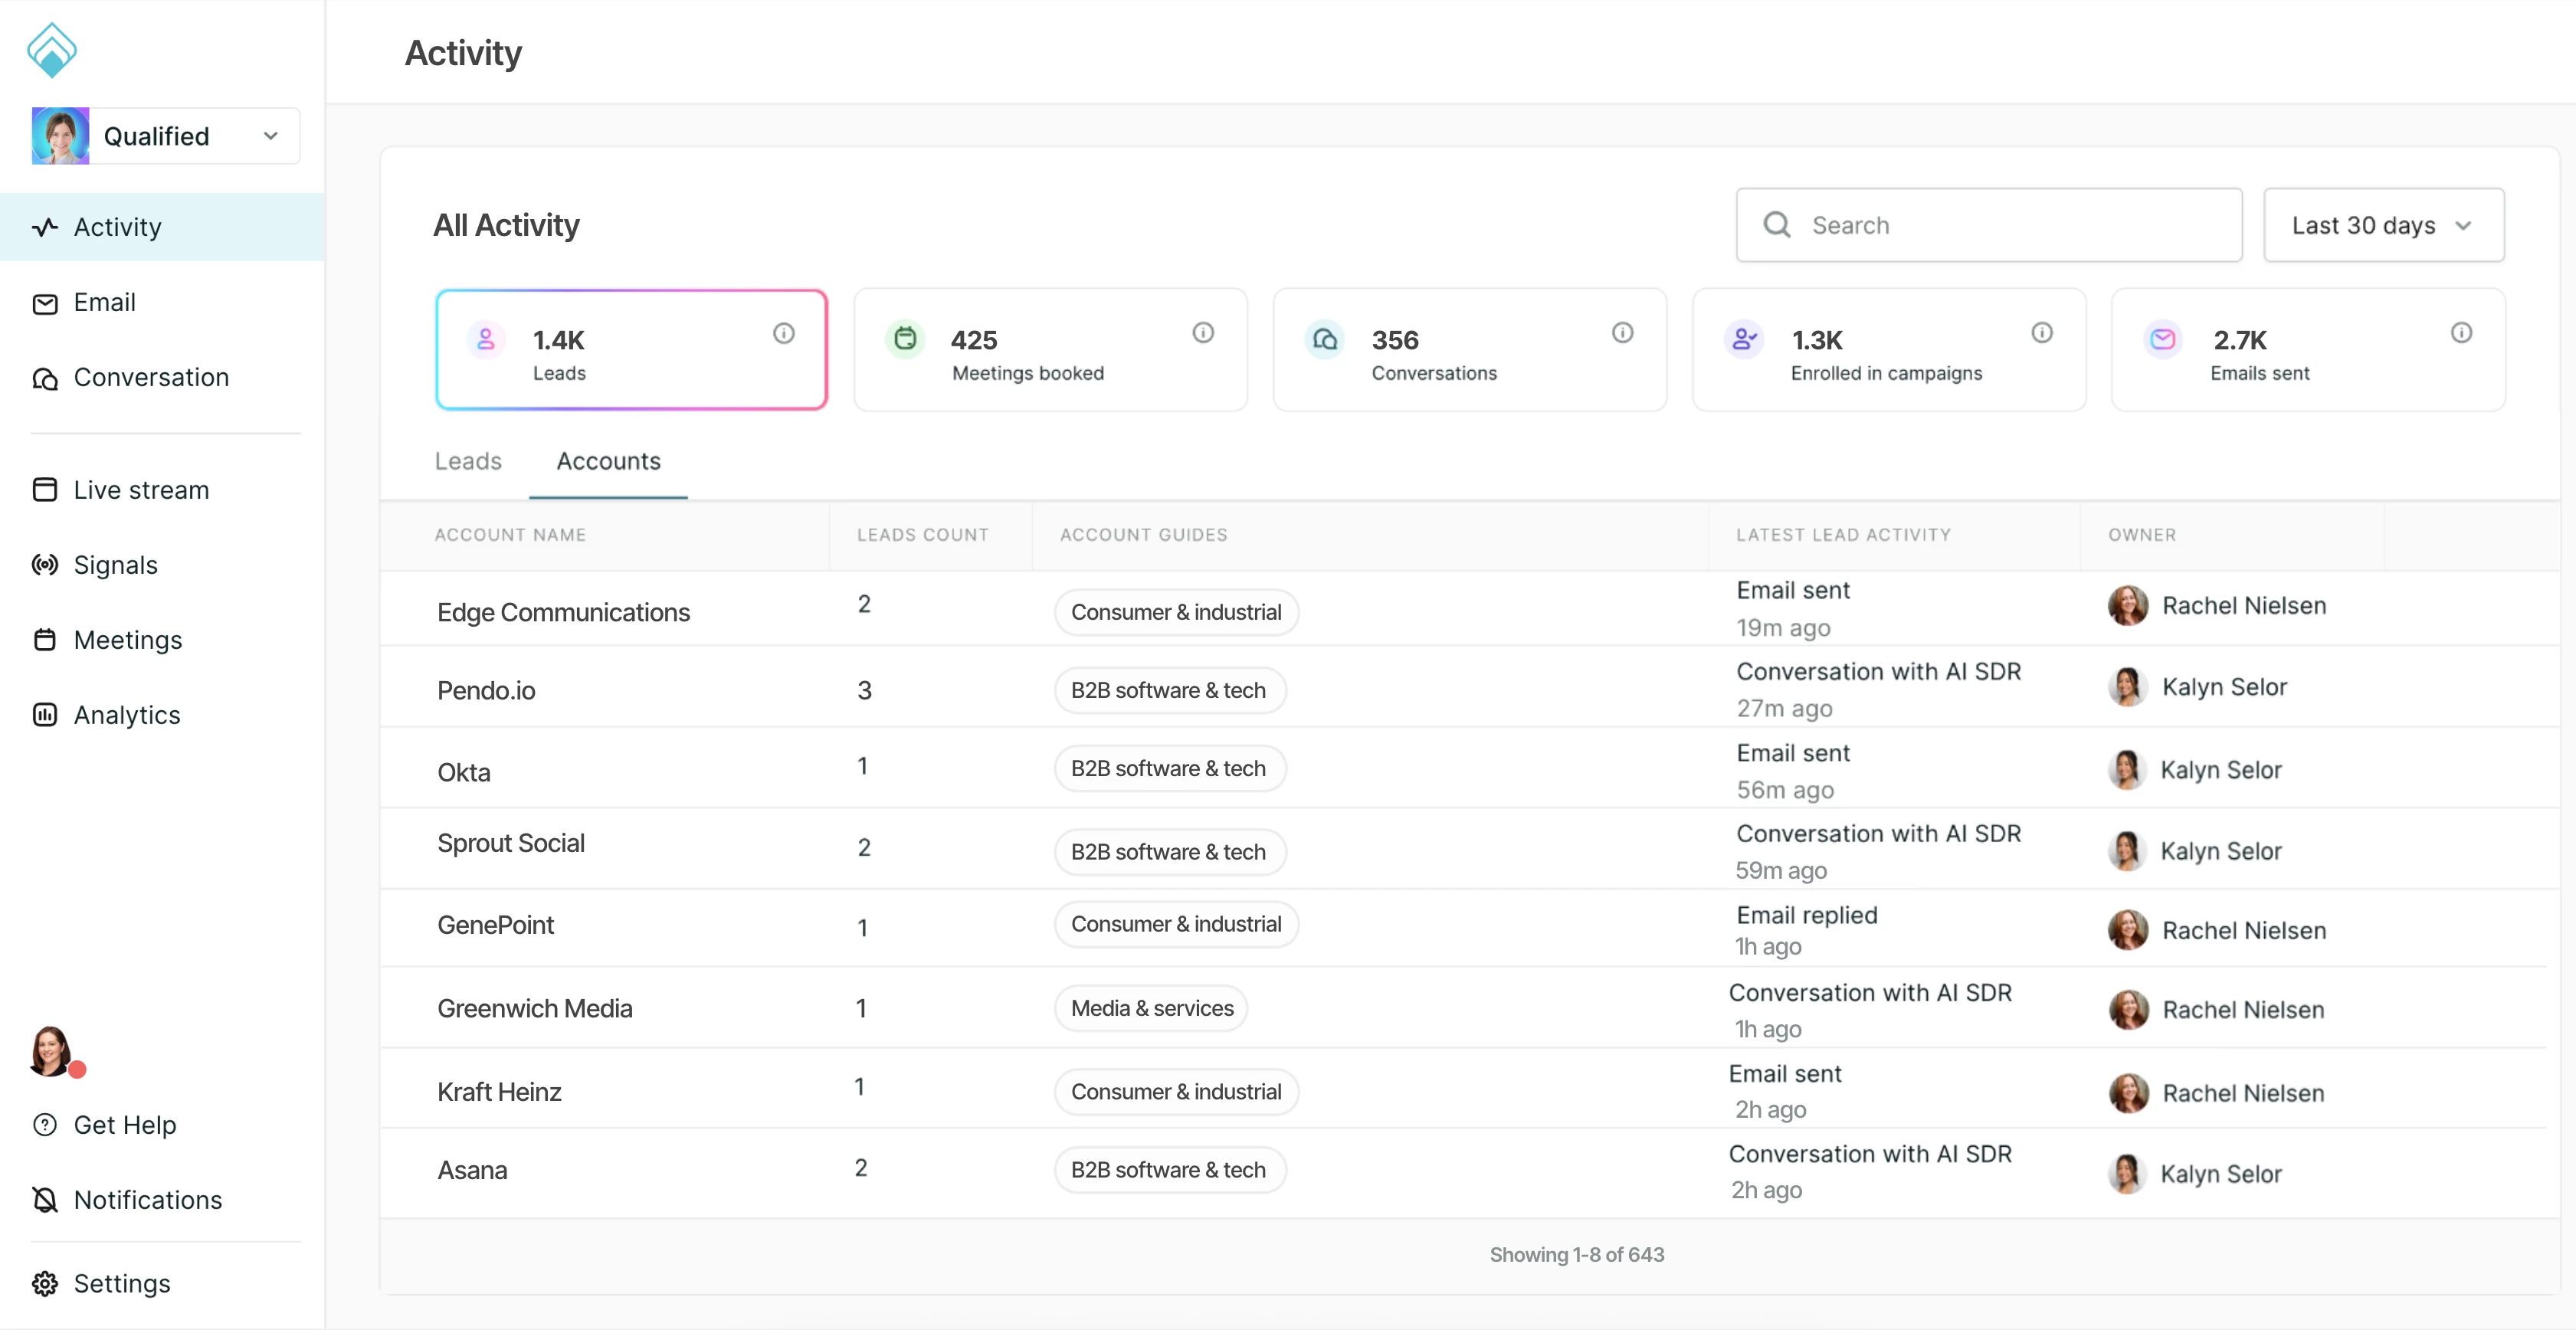Select the 1.4K Leads stat card
The height and width of the screenshot is (1330, 2576).
coord(631,350)
